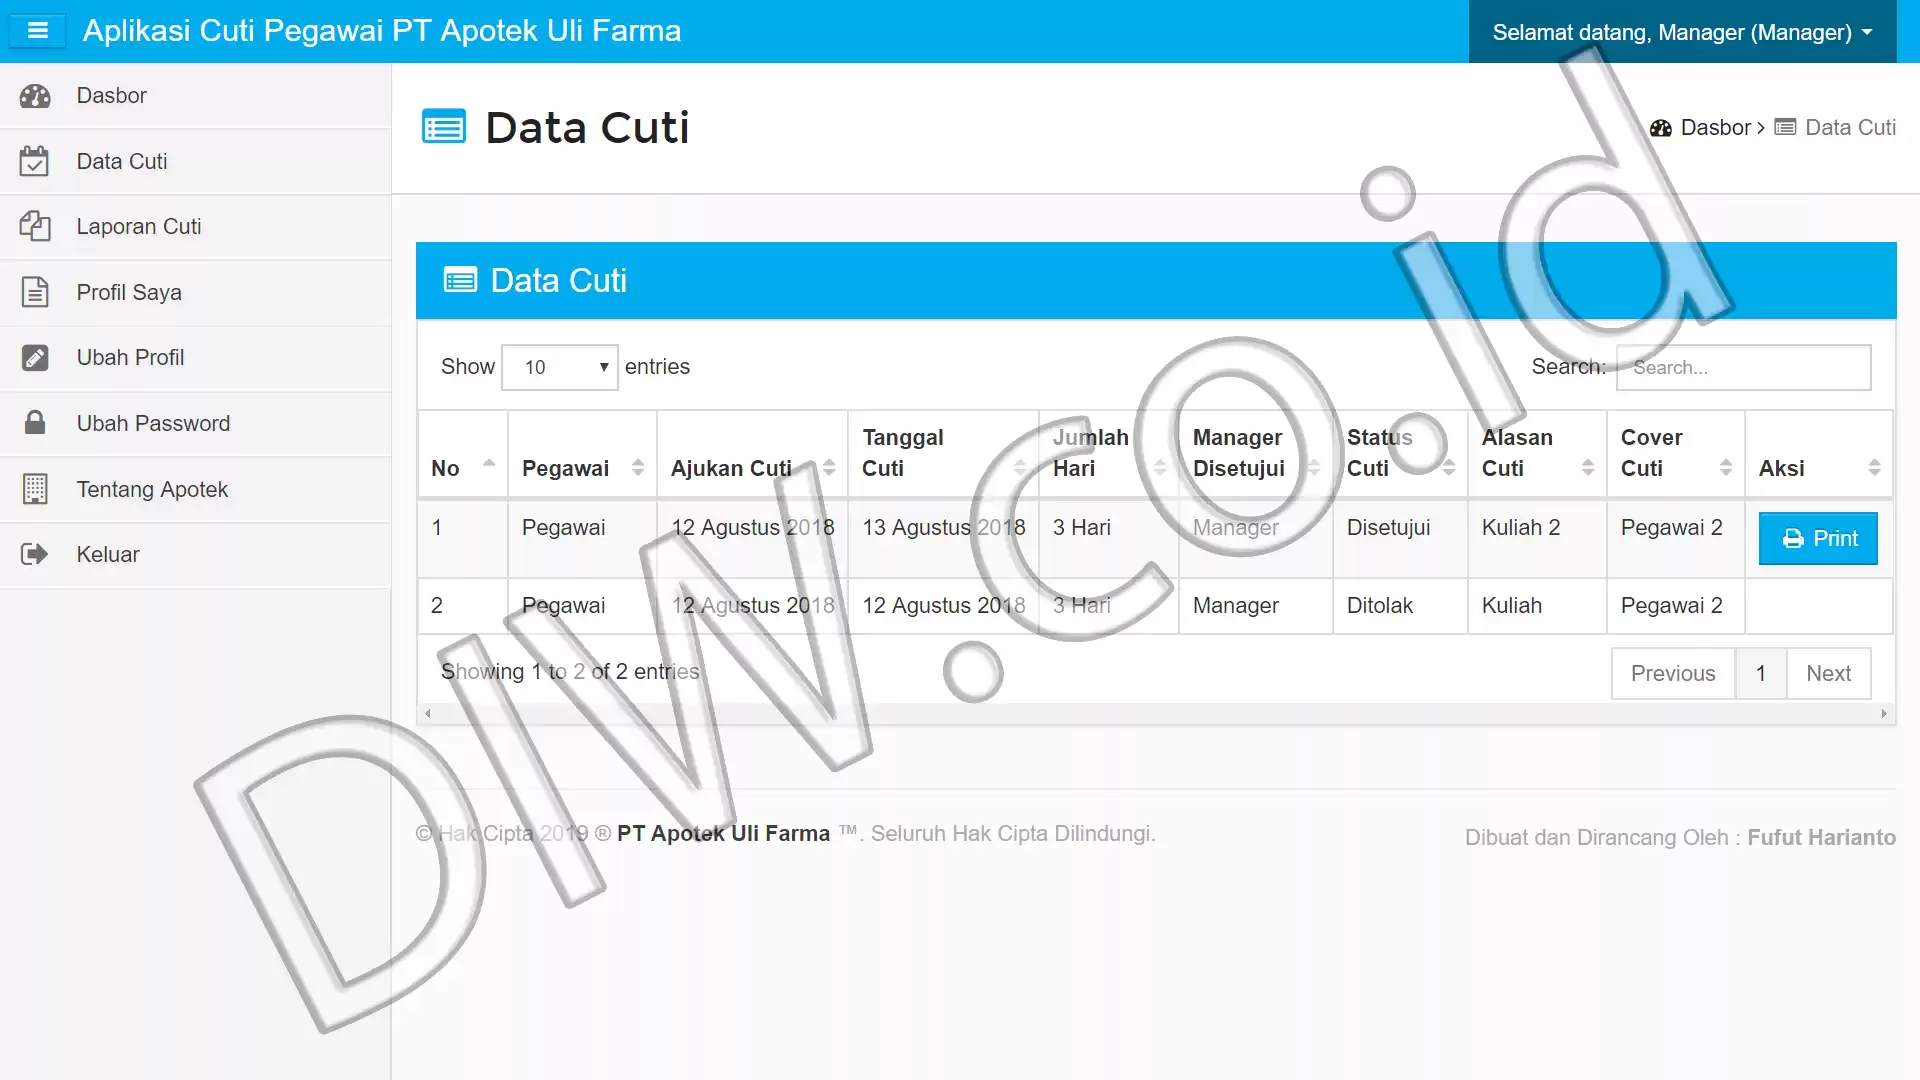
Task: Sort by the No column header
Action: click(x=463, y=468)
